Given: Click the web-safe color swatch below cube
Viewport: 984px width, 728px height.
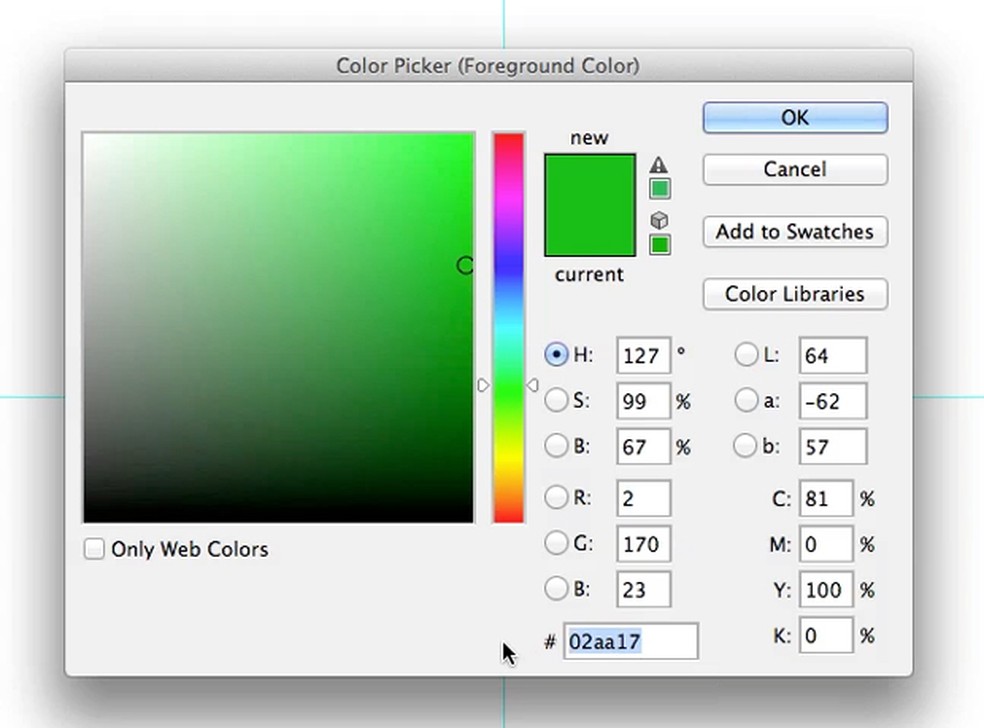Looking at the screenshot, I should coord(660,245).
